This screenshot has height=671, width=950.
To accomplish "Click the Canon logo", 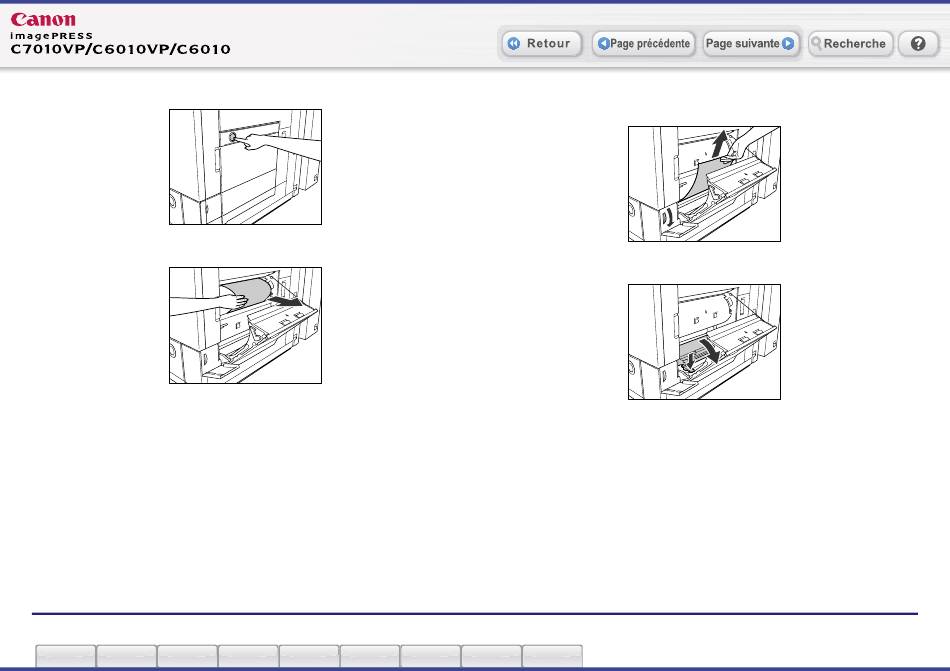I will coord(43,20).
